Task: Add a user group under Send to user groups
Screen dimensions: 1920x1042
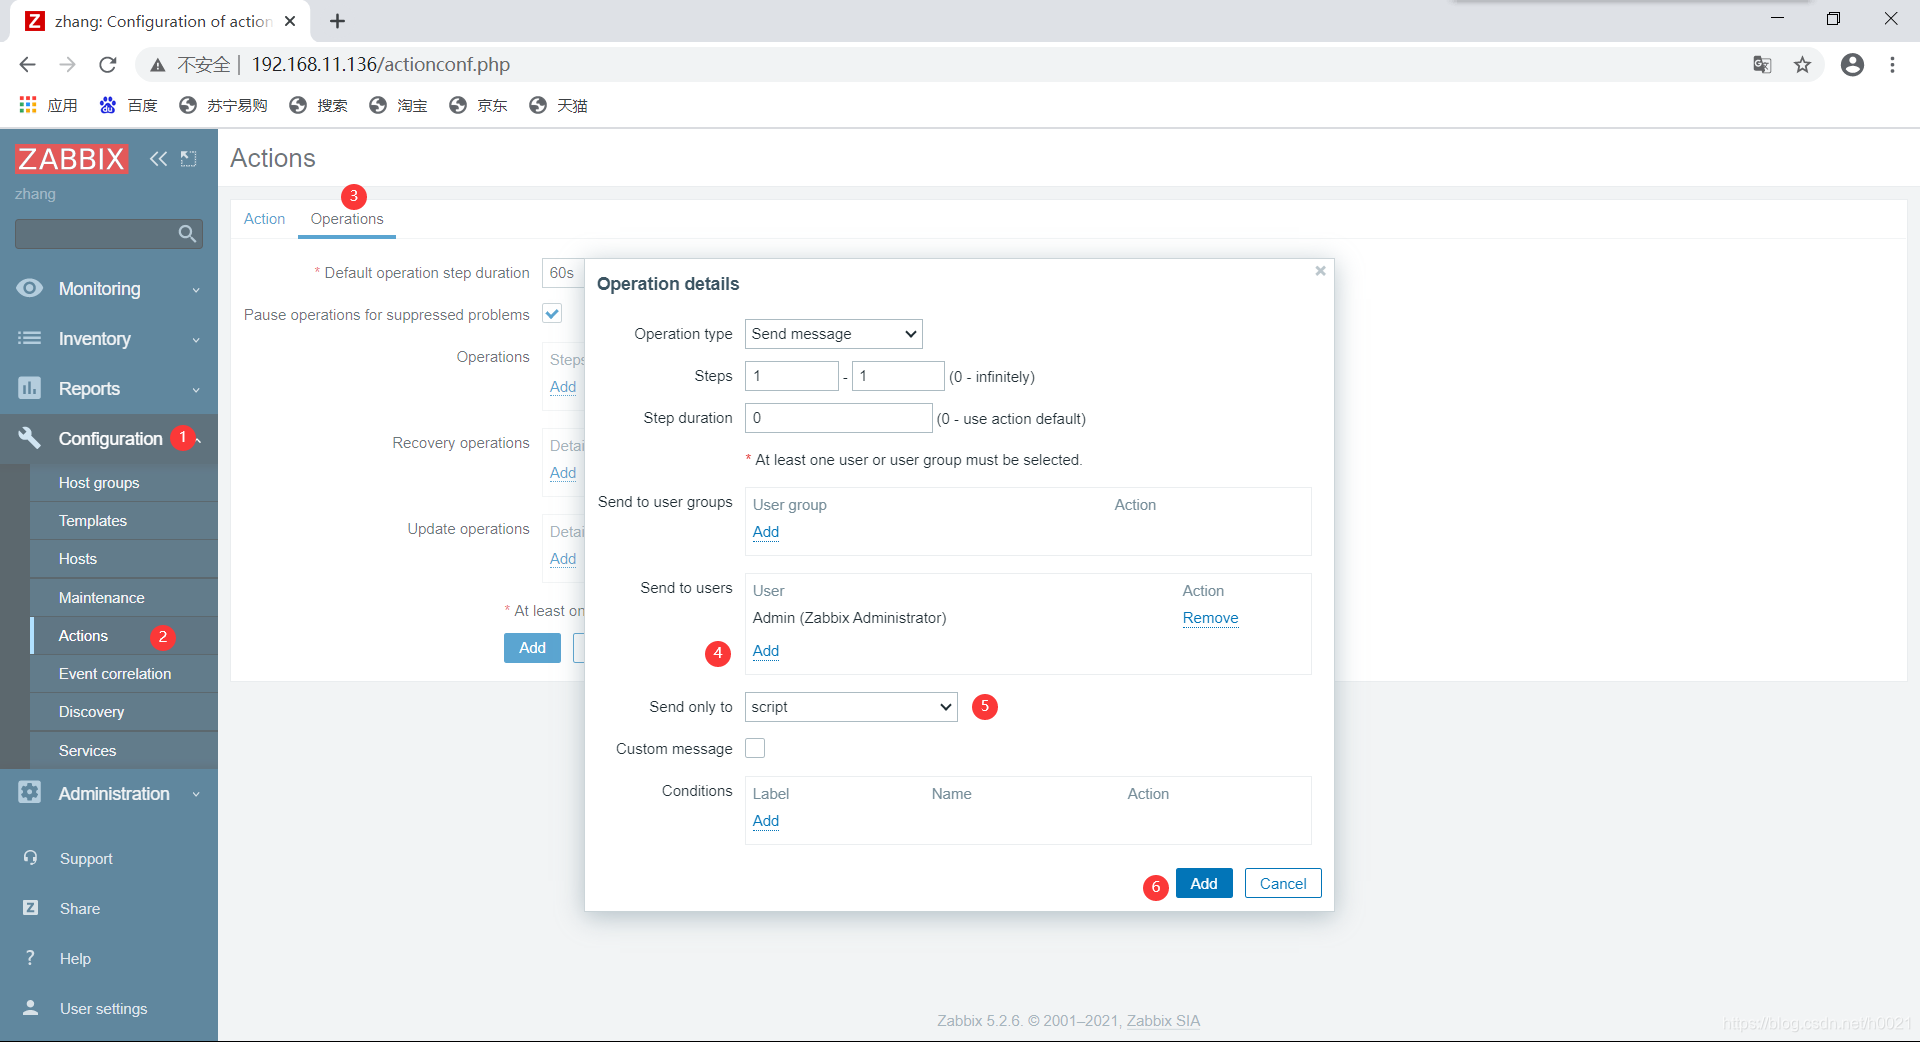Action: pos(766,532)
